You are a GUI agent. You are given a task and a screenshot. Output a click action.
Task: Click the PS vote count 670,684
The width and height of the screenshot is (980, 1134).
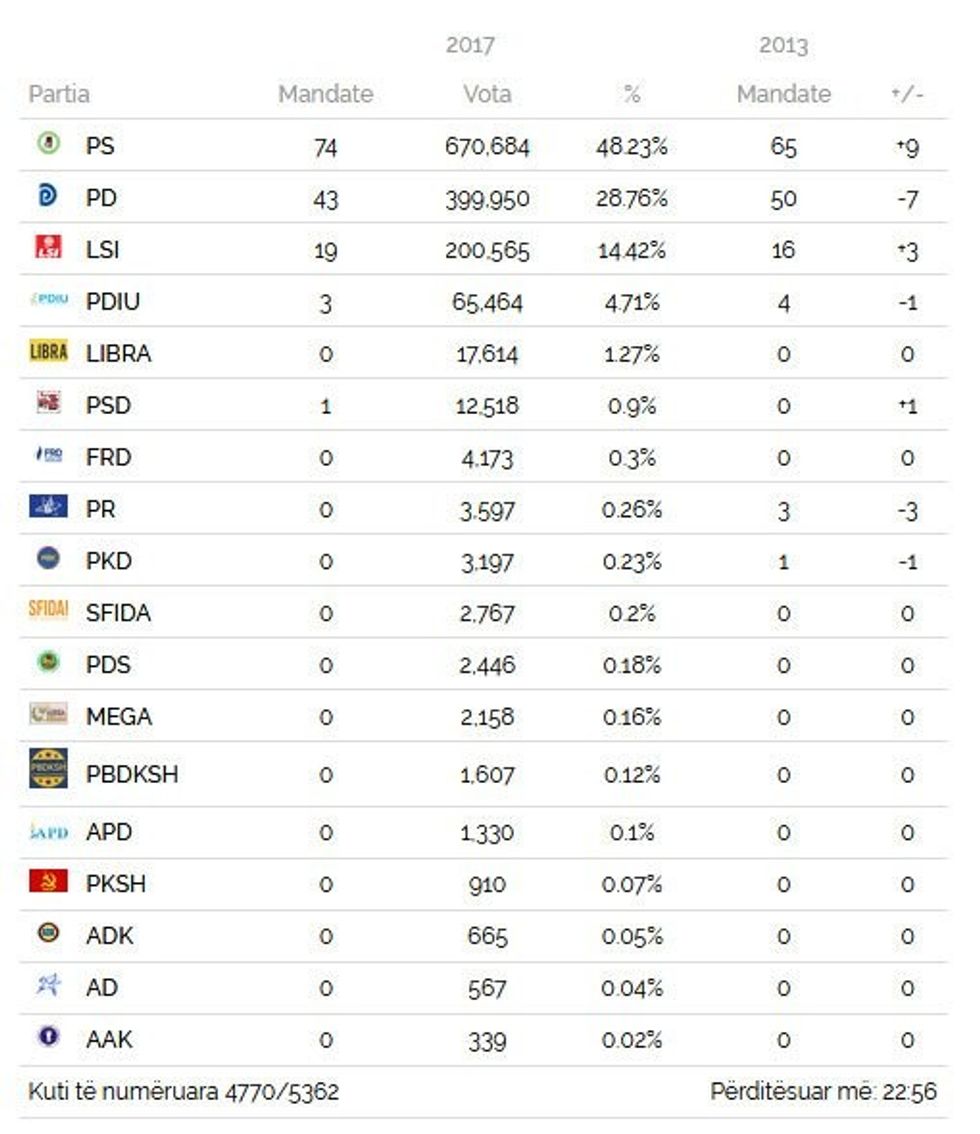pos(487,147)
